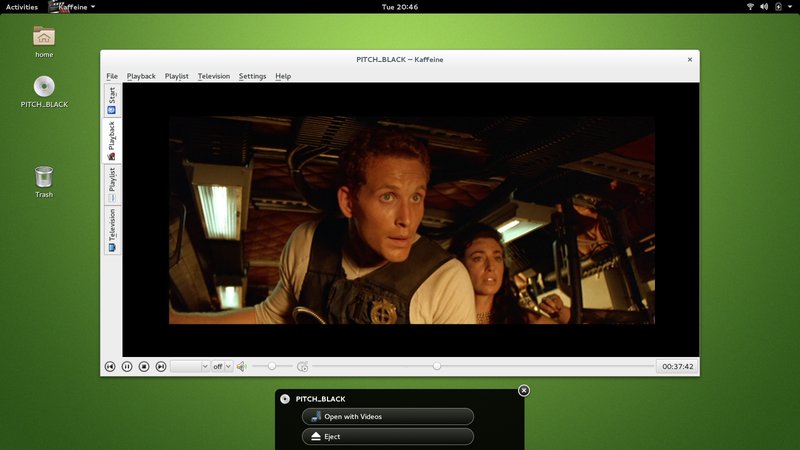Open the empty audio channel dropdown

[x=190, y=366]
